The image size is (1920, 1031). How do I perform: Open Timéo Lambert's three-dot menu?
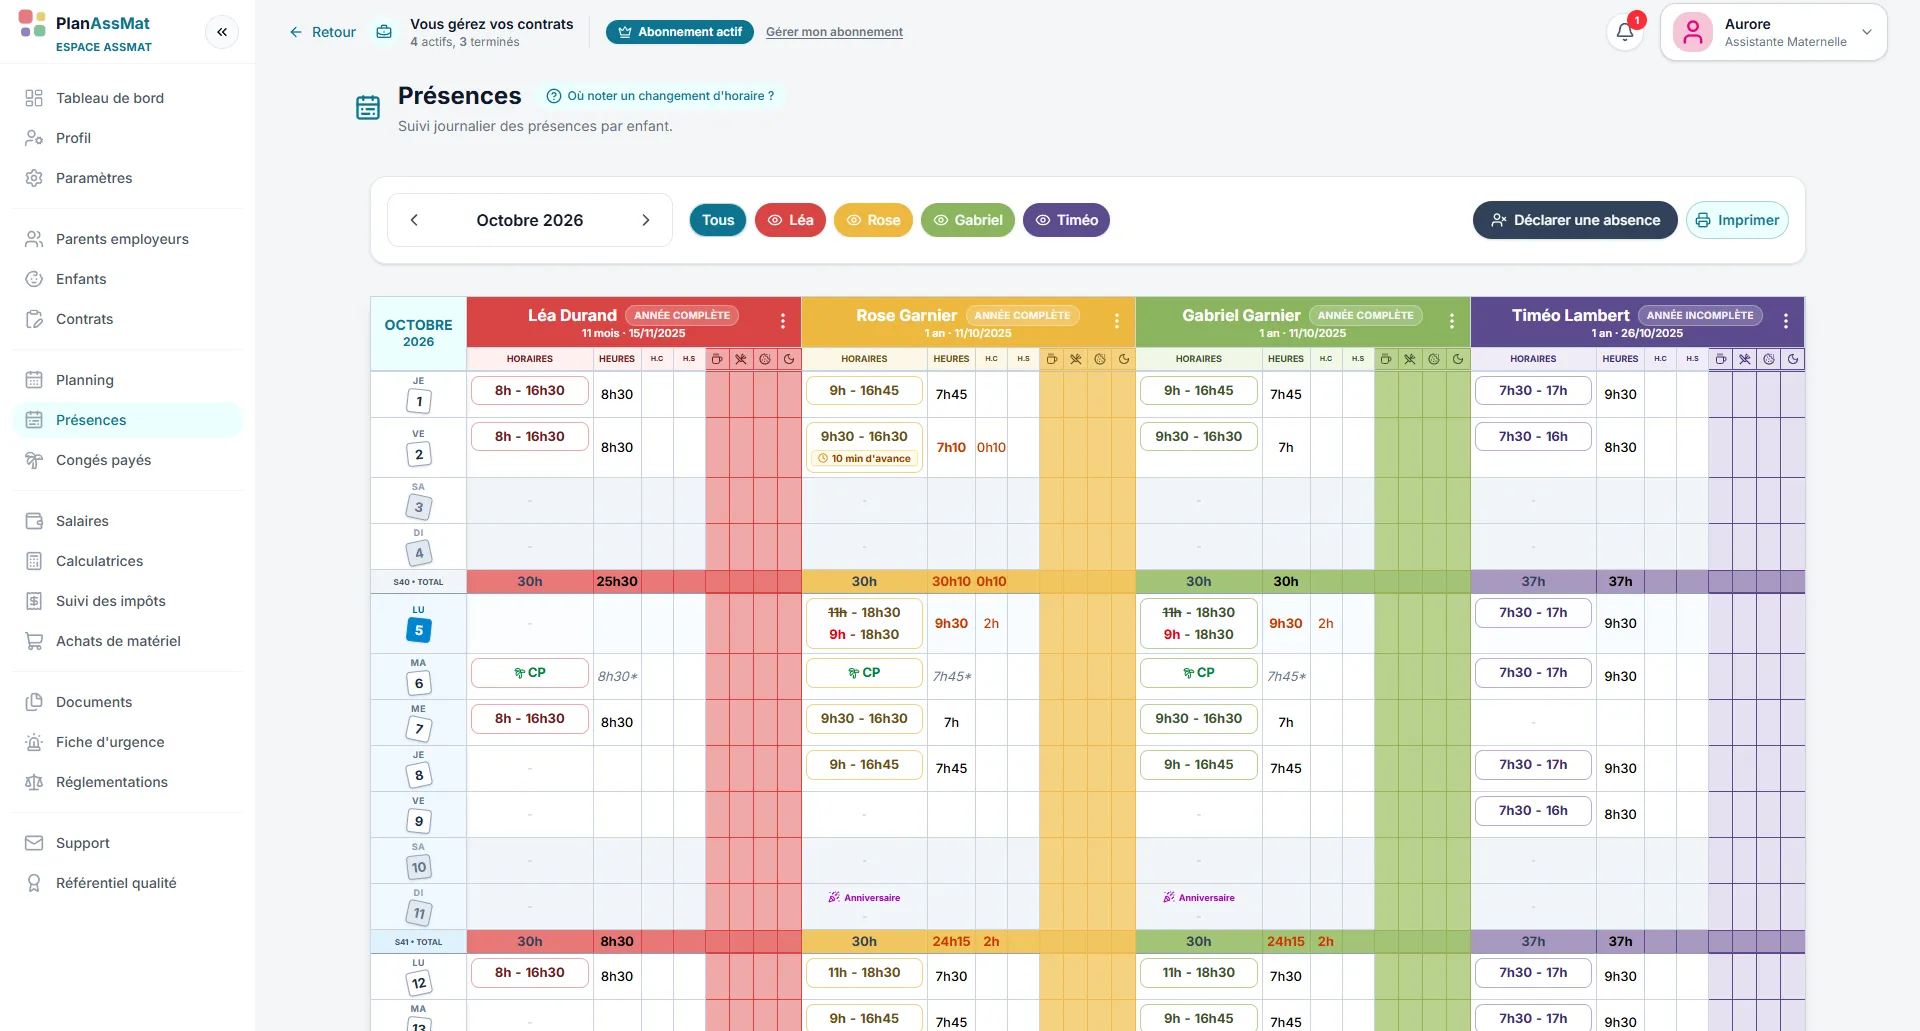point(1786,321)
